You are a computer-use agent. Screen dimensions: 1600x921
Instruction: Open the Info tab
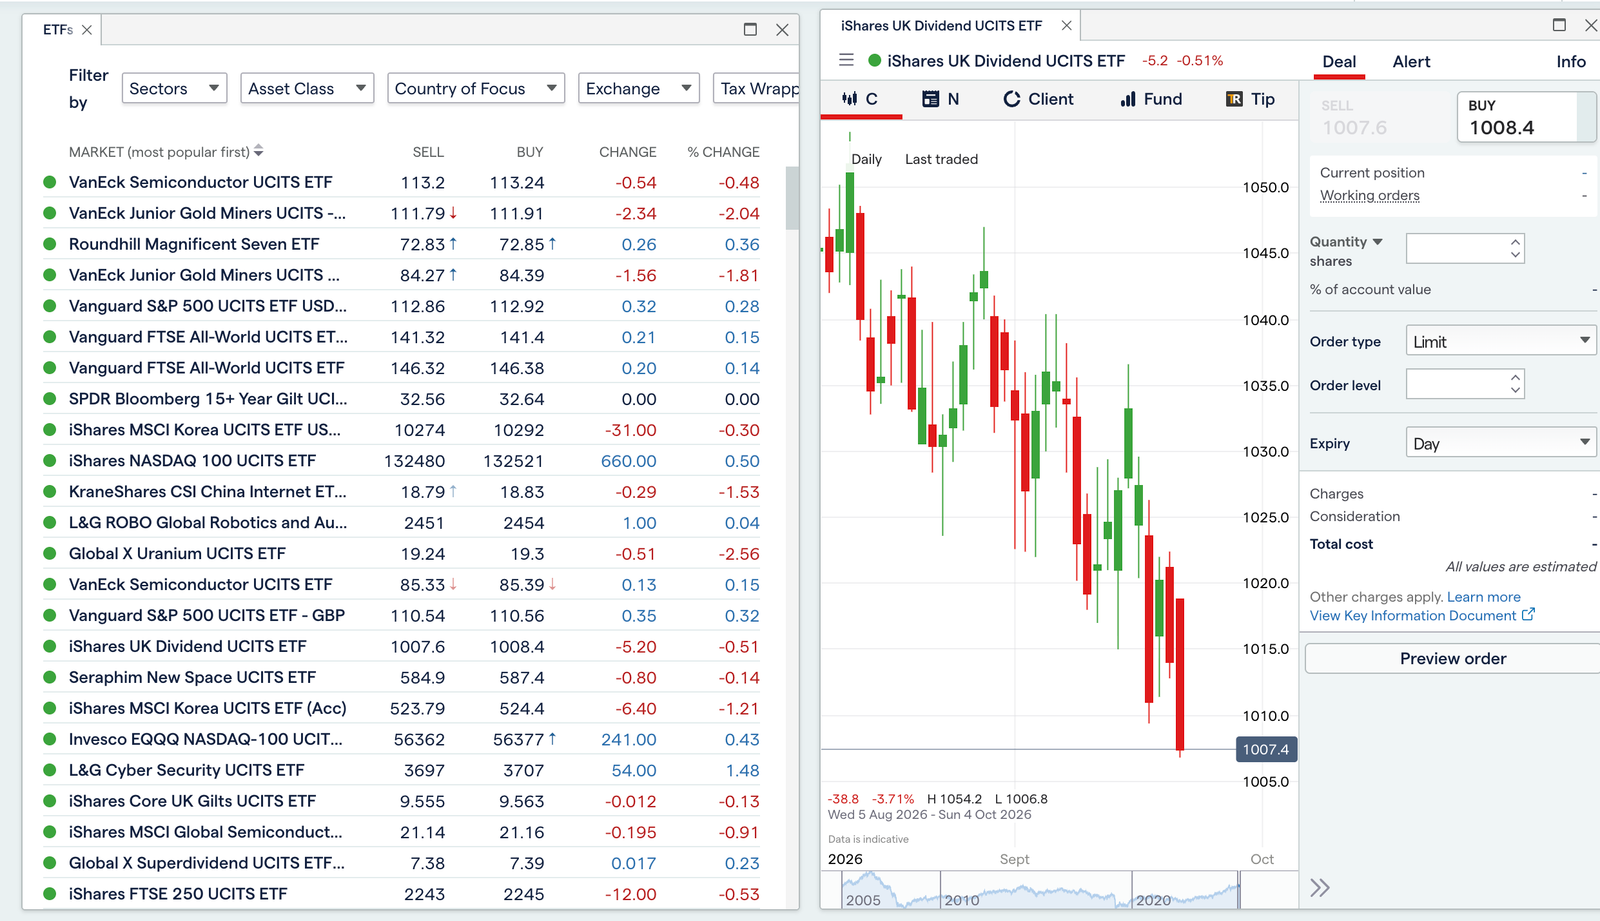1570,62
